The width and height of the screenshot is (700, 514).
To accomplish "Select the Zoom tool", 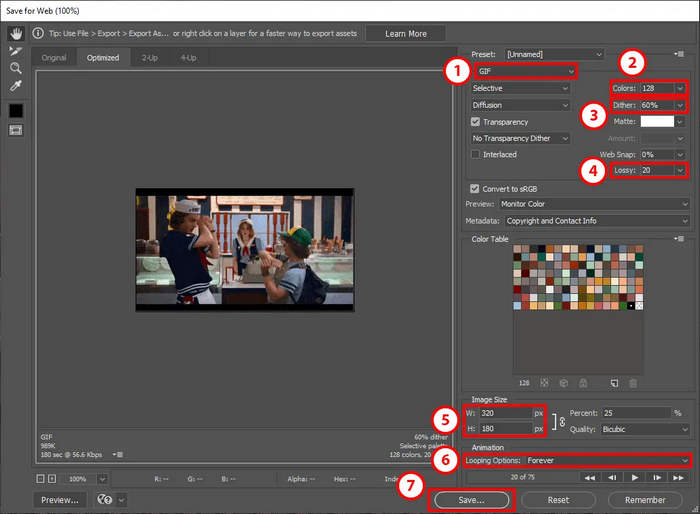I will [x=16, y=68].
